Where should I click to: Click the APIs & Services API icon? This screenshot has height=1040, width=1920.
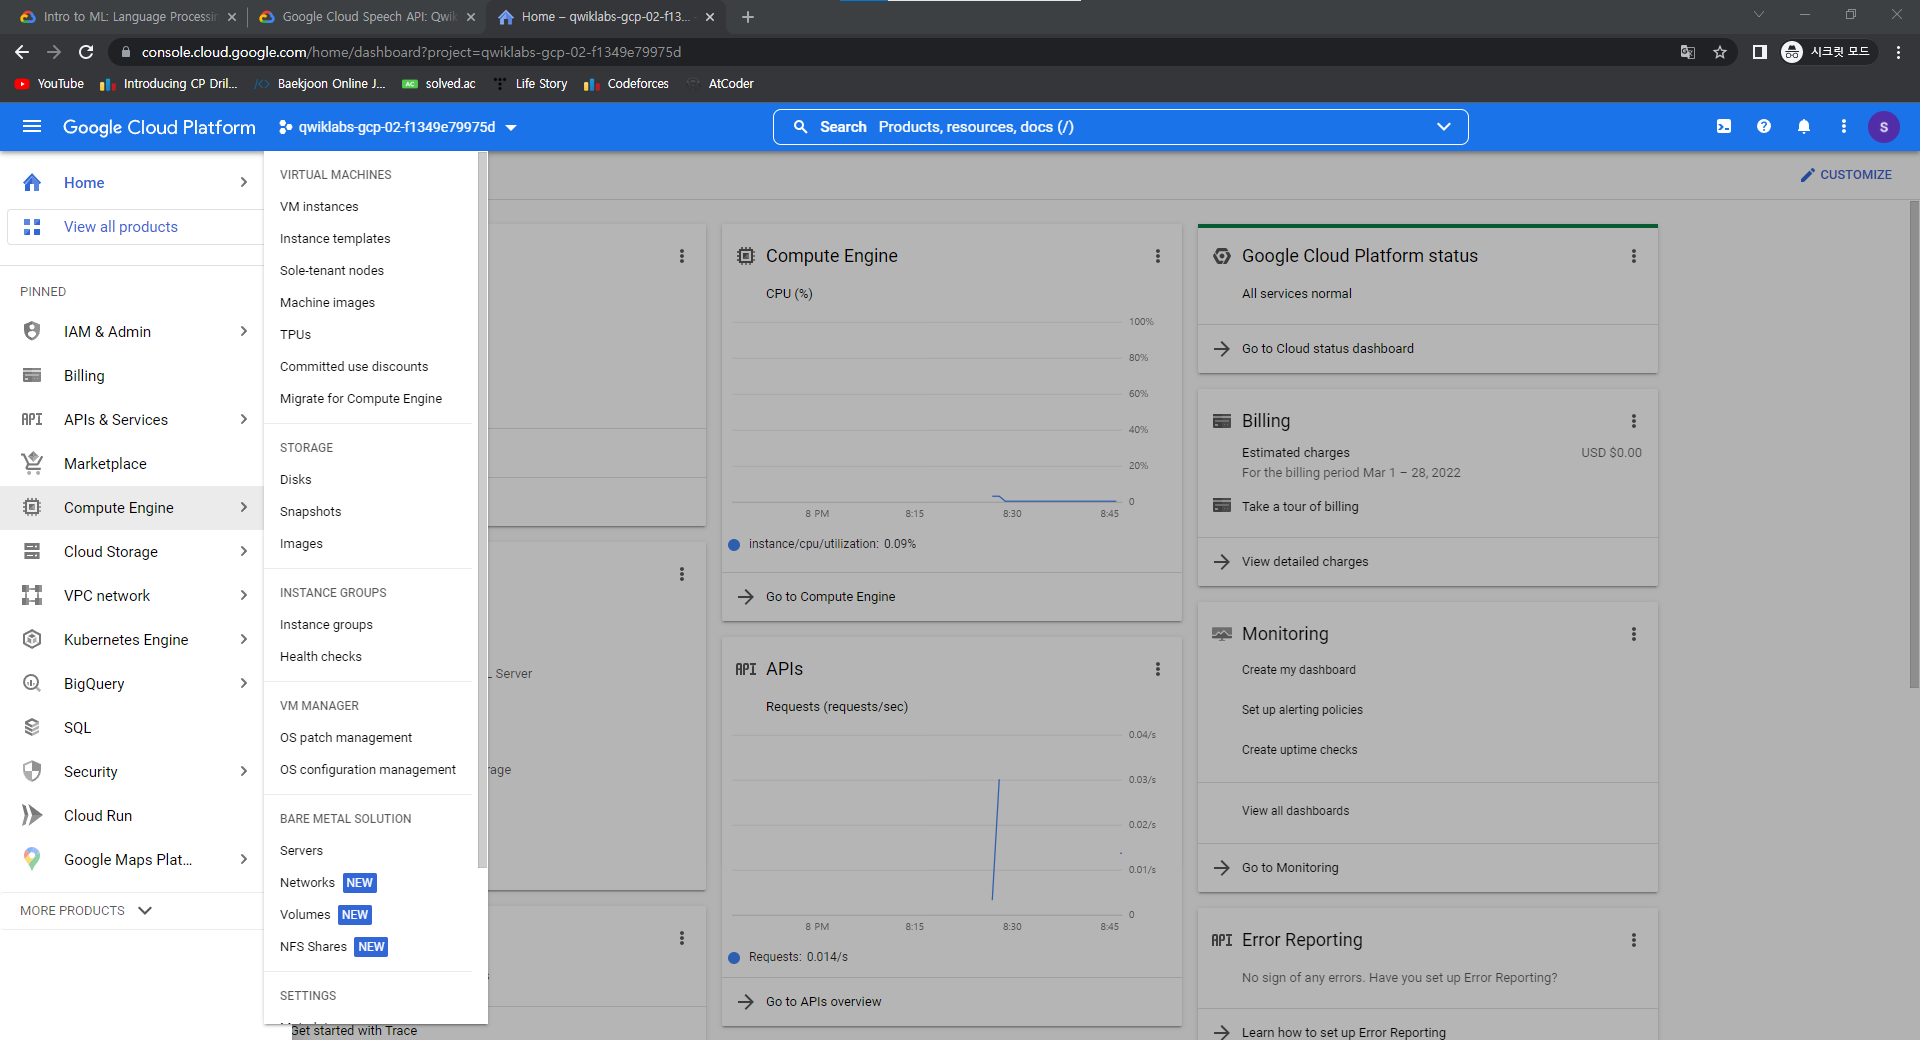32,419
